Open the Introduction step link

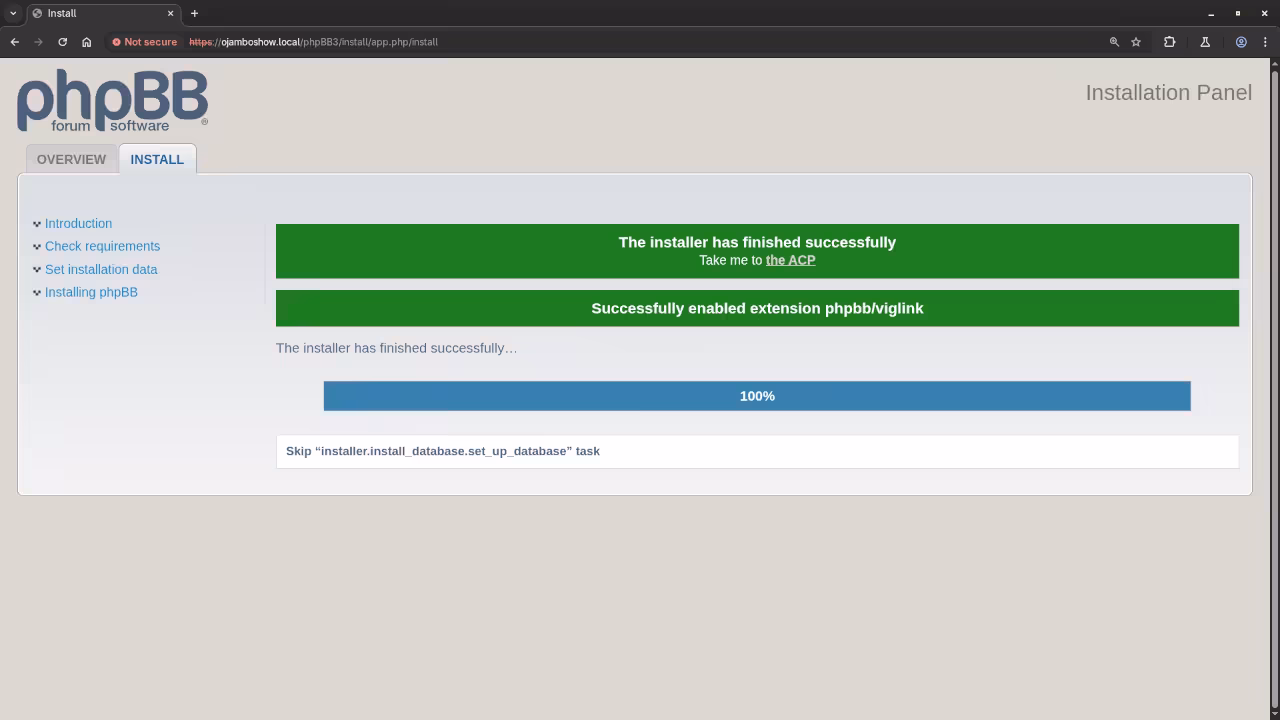78,223
